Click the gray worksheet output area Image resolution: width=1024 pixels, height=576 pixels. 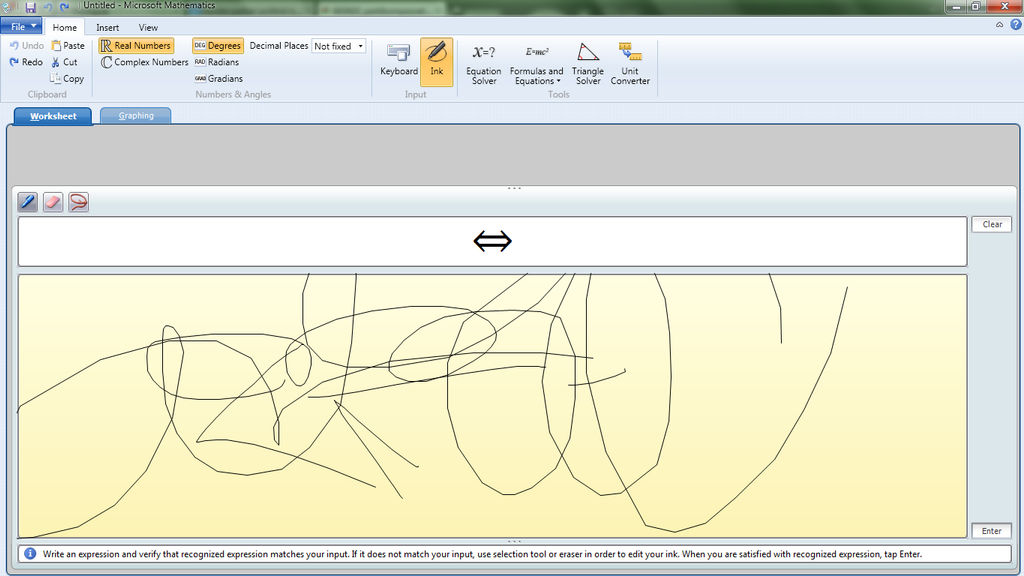tap(513, 155)
